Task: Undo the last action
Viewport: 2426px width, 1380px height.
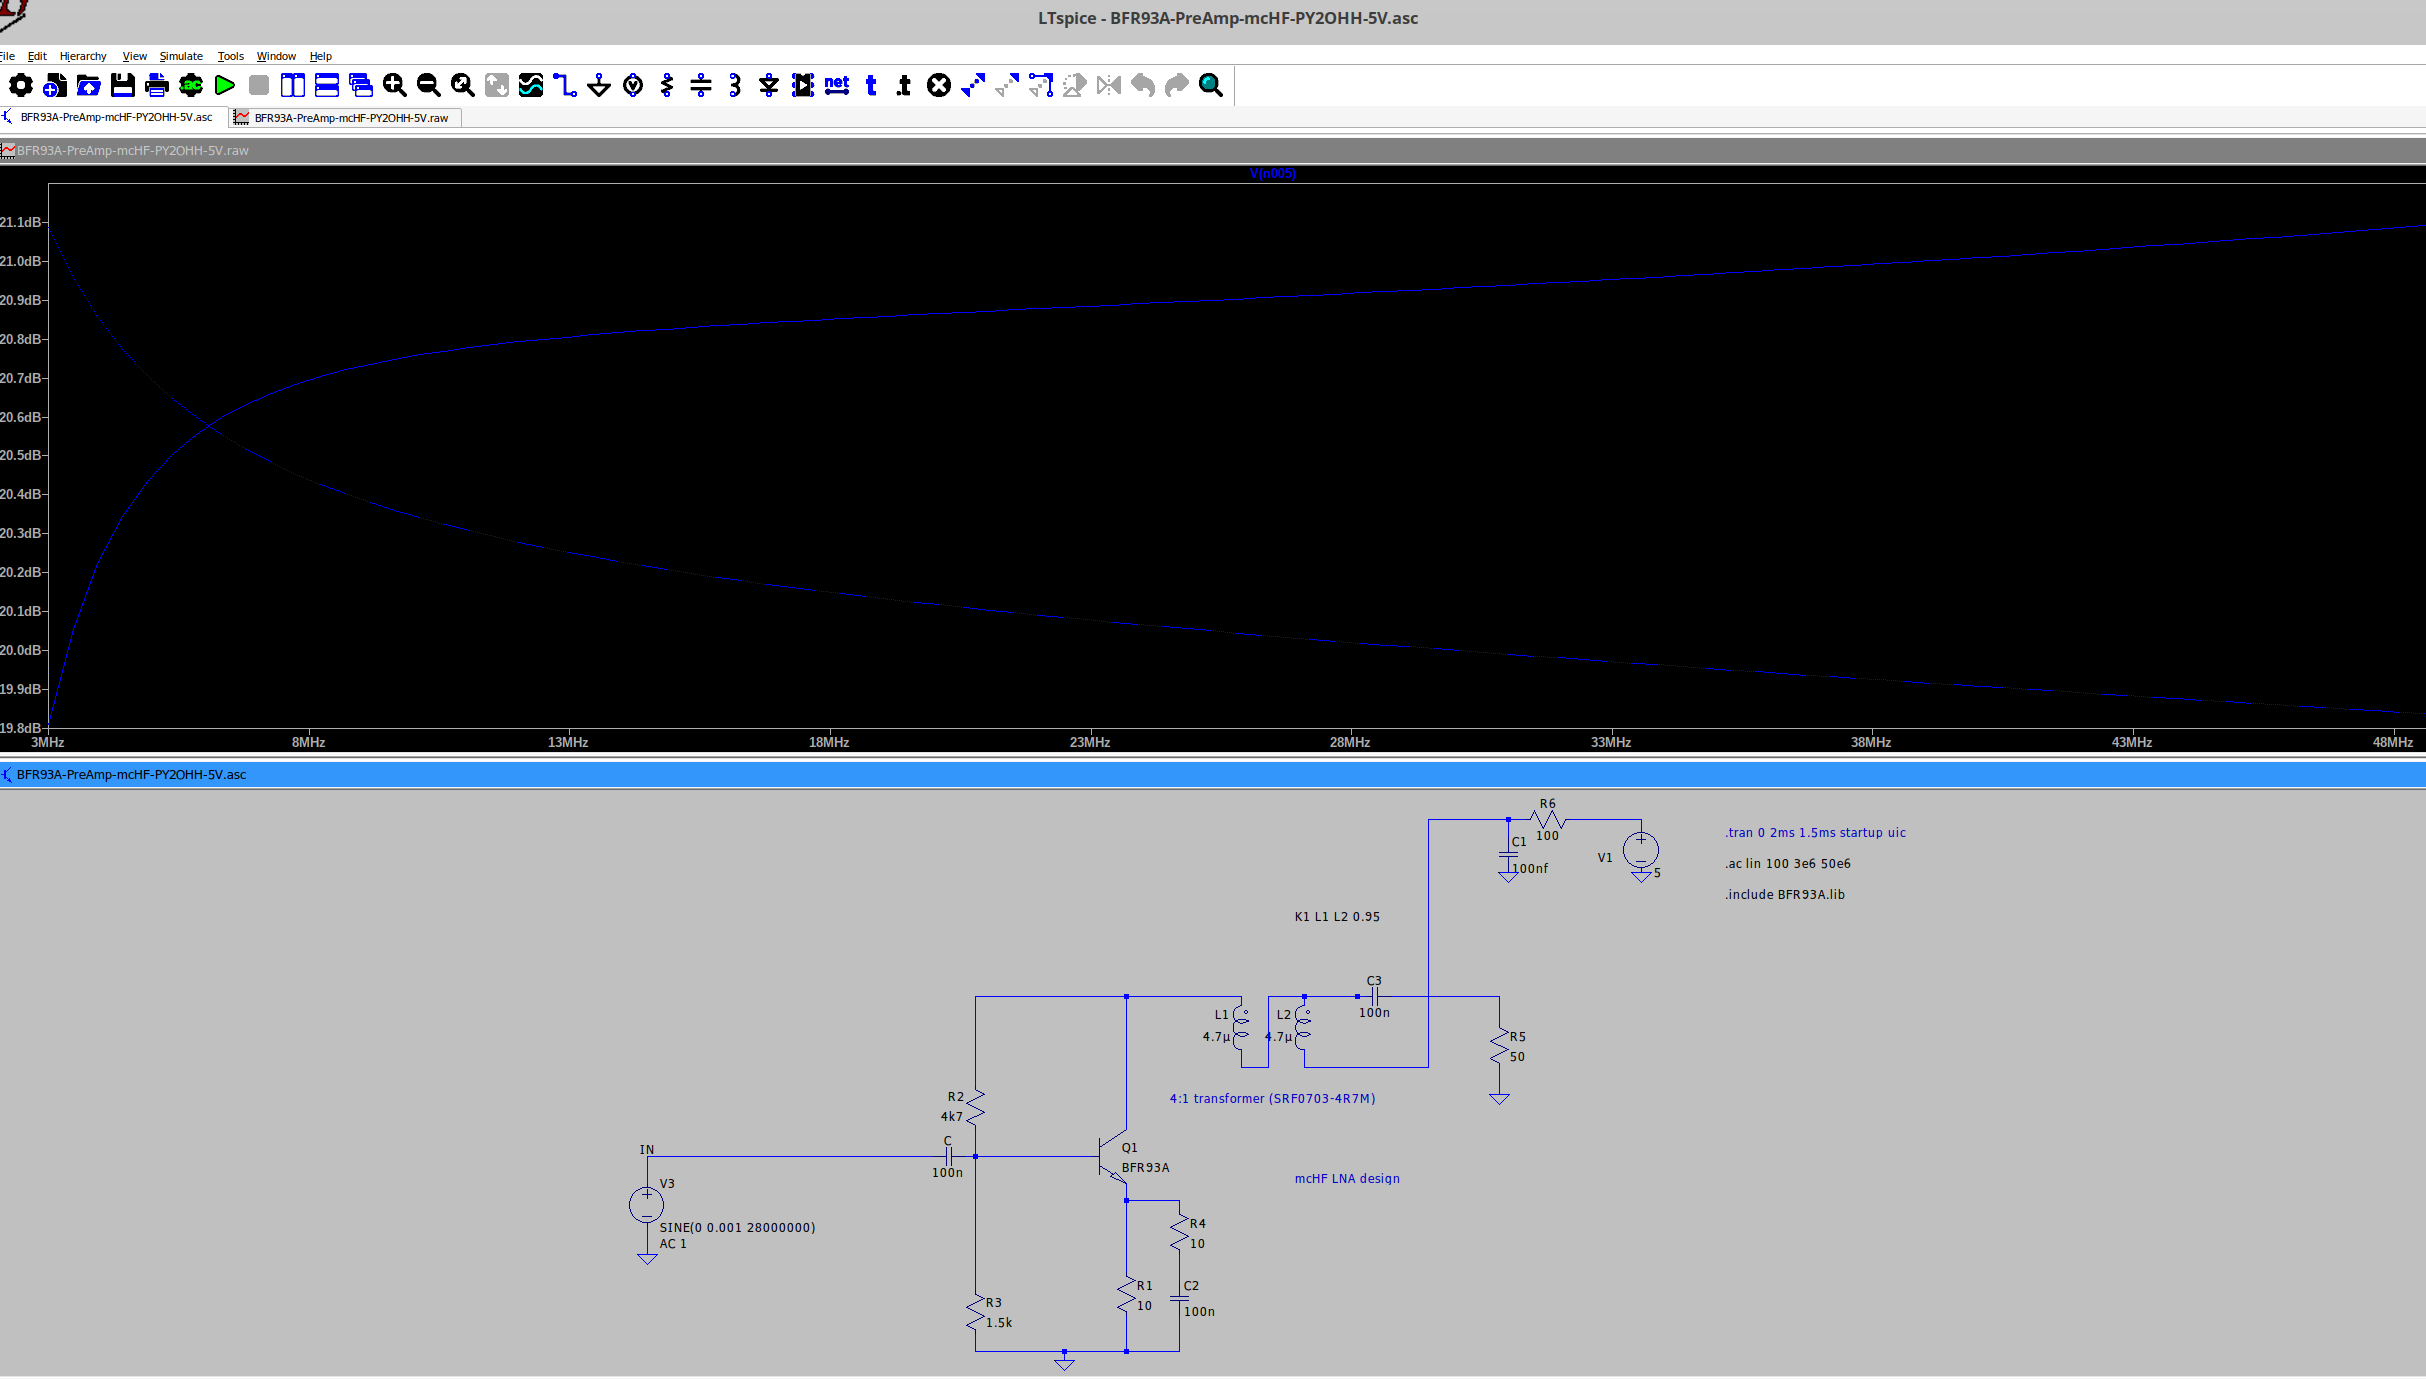Action: click(1143, 86)
